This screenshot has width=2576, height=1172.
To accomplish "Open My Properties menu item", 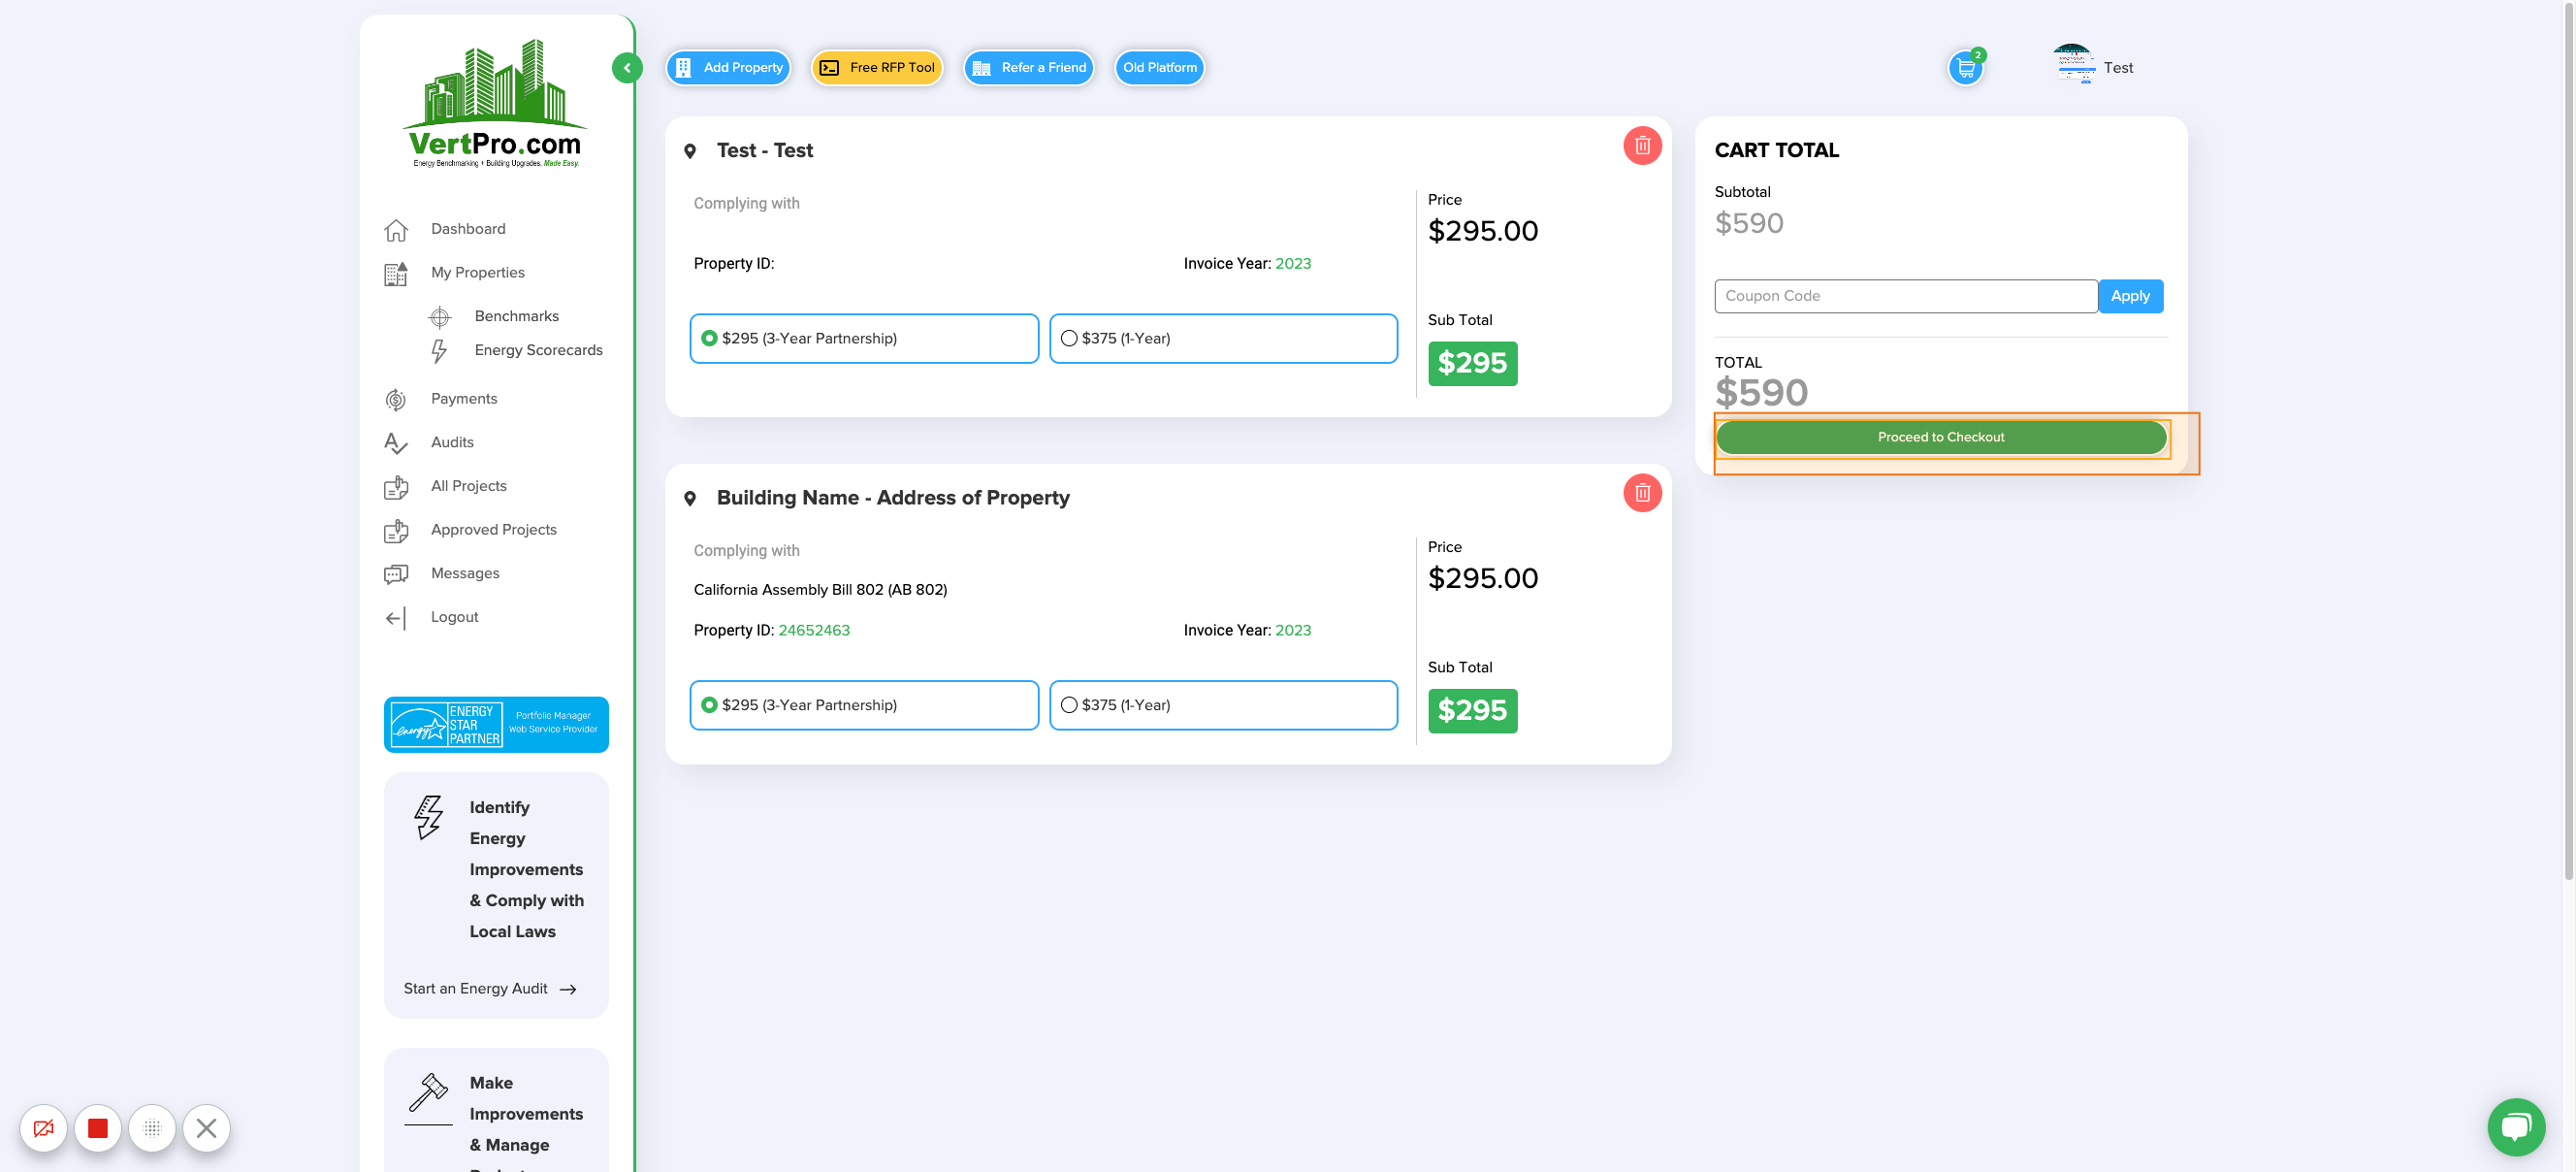I will pos(478,273).
